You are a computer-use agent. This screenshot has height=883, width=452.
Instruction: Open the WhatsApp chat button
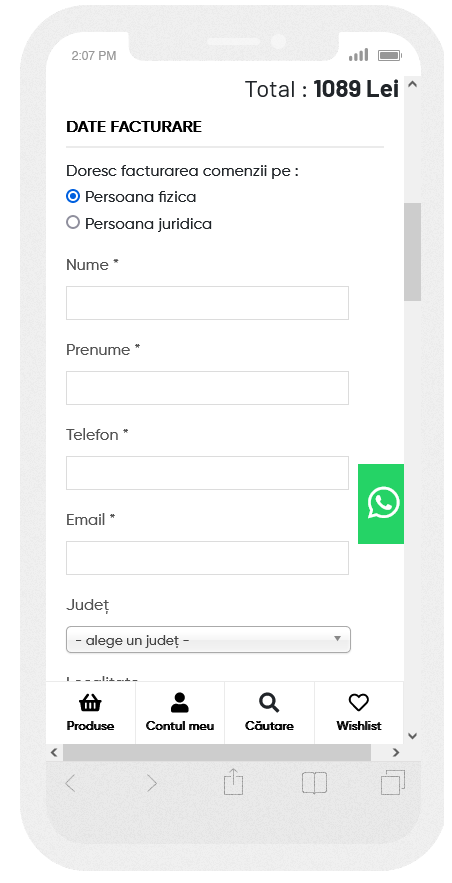pos(381,504)
